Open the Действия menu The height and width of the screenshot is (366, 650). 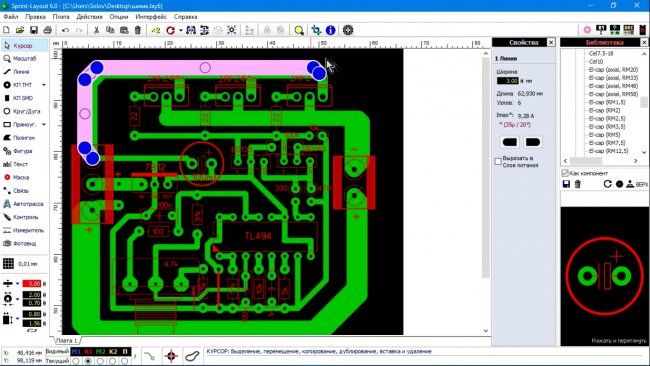[89, 17]
